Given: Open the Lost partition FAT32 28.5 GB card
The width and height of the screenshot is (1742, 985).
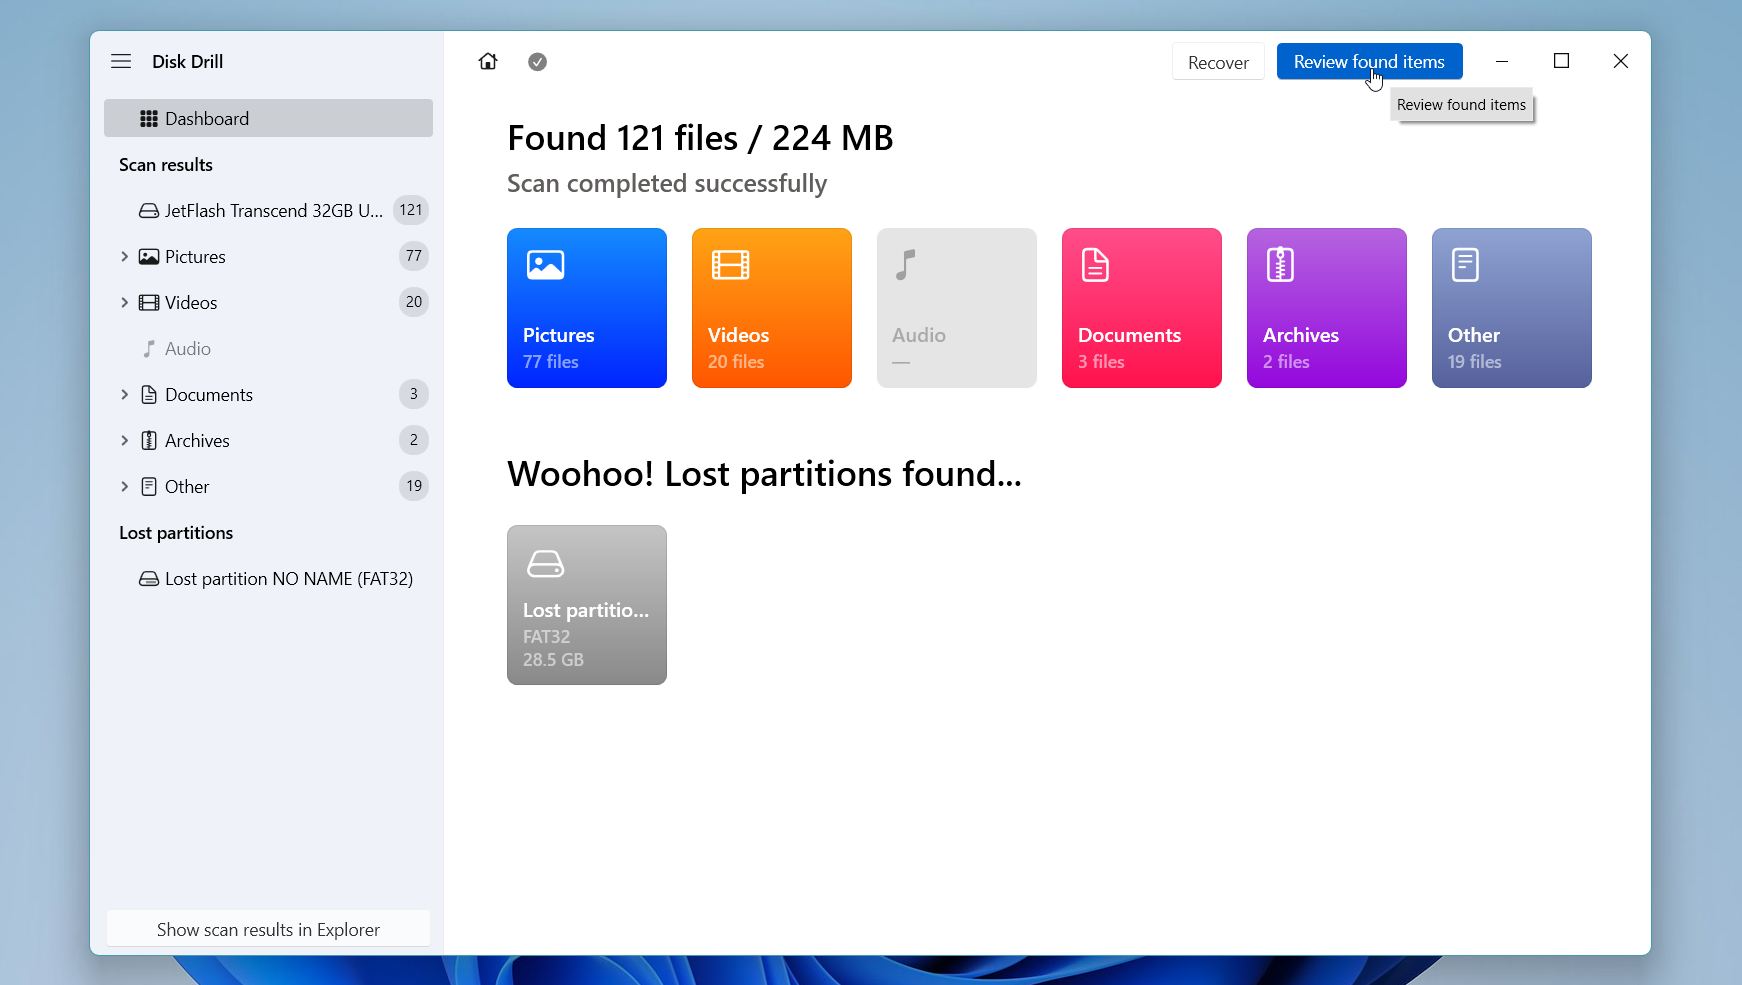Looking at the screenshot, I should click(587, 605).
